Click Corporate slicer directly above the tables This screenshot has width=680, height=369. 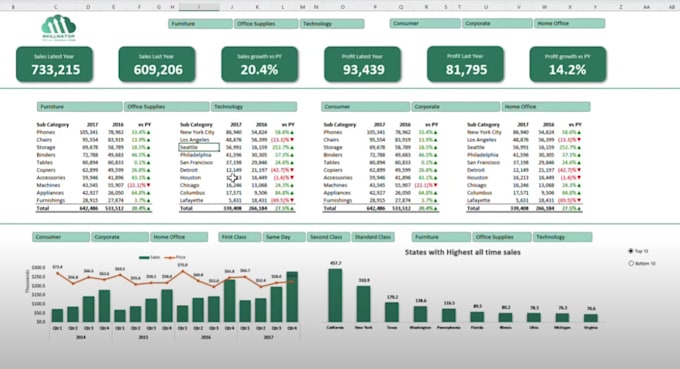click(x=456, y=107)
